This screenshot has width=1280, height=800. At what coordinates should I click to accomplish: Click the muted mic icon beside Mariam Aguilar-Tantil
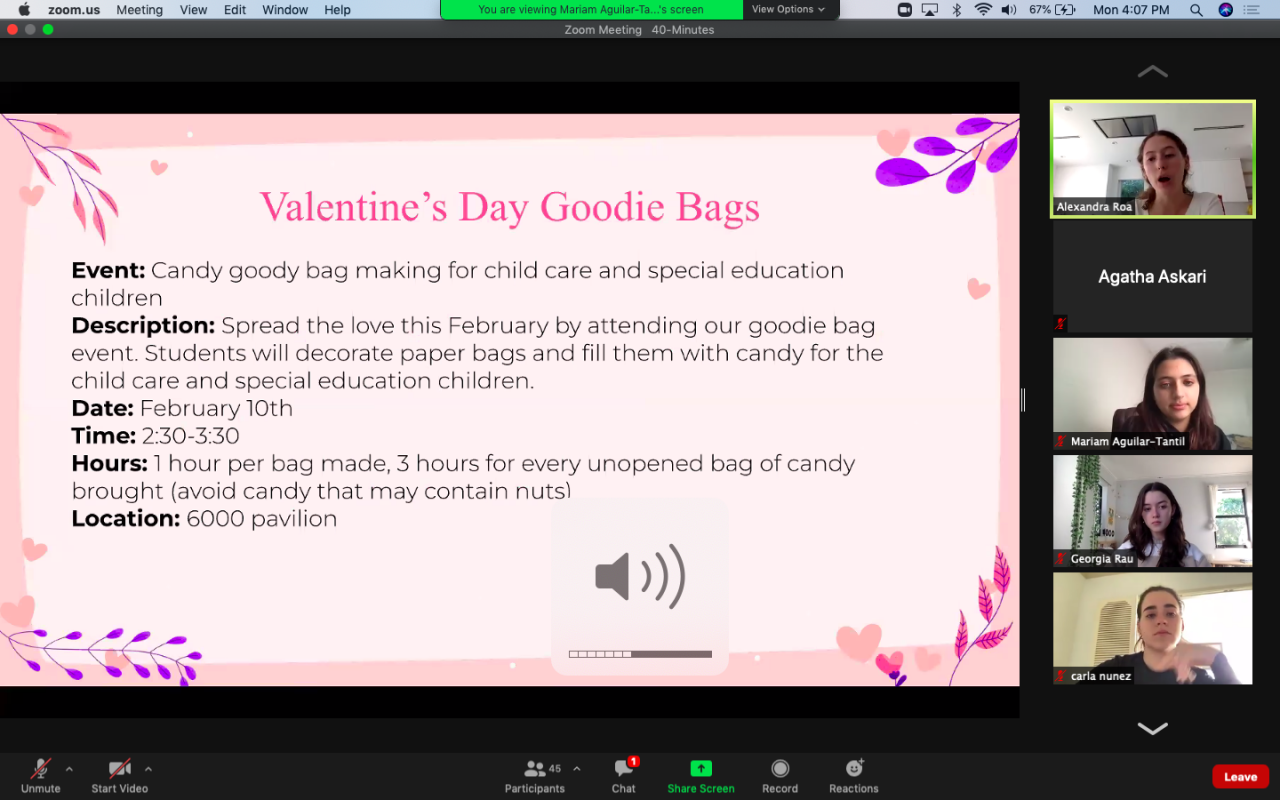(x=1061, y=441)
